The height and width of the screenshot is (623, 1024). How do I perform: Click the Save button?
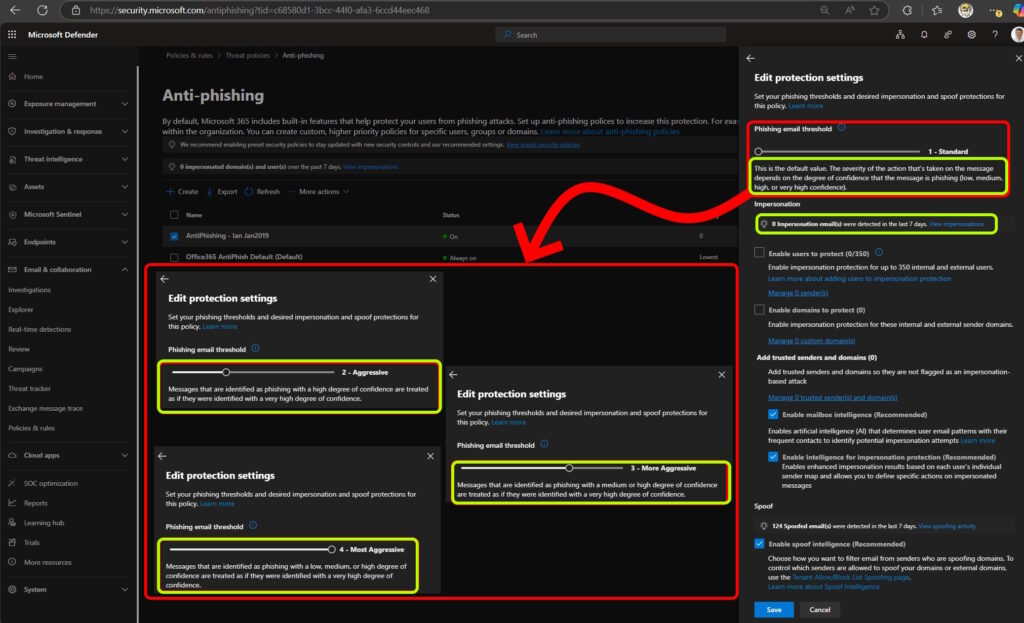(x=773, y=609)
